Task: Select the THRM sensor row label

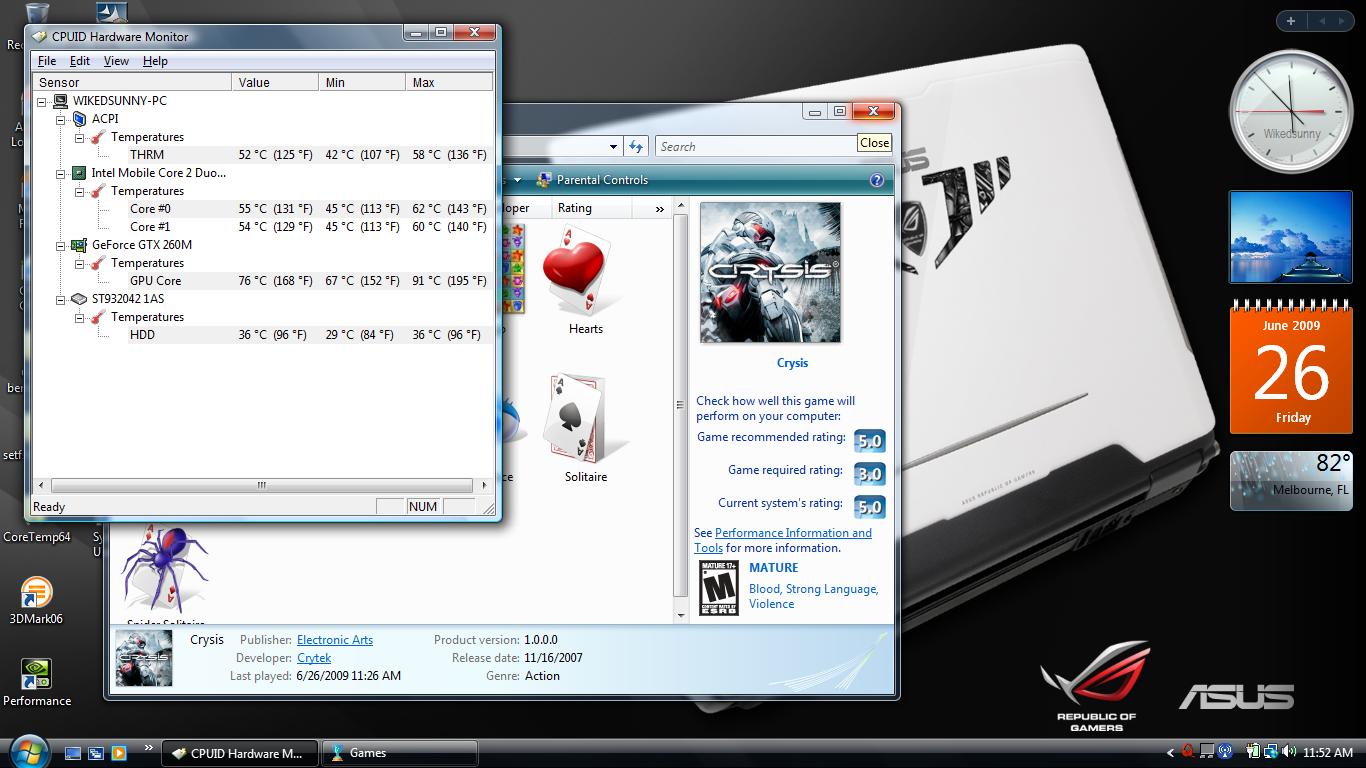Action: click(147, 155)
